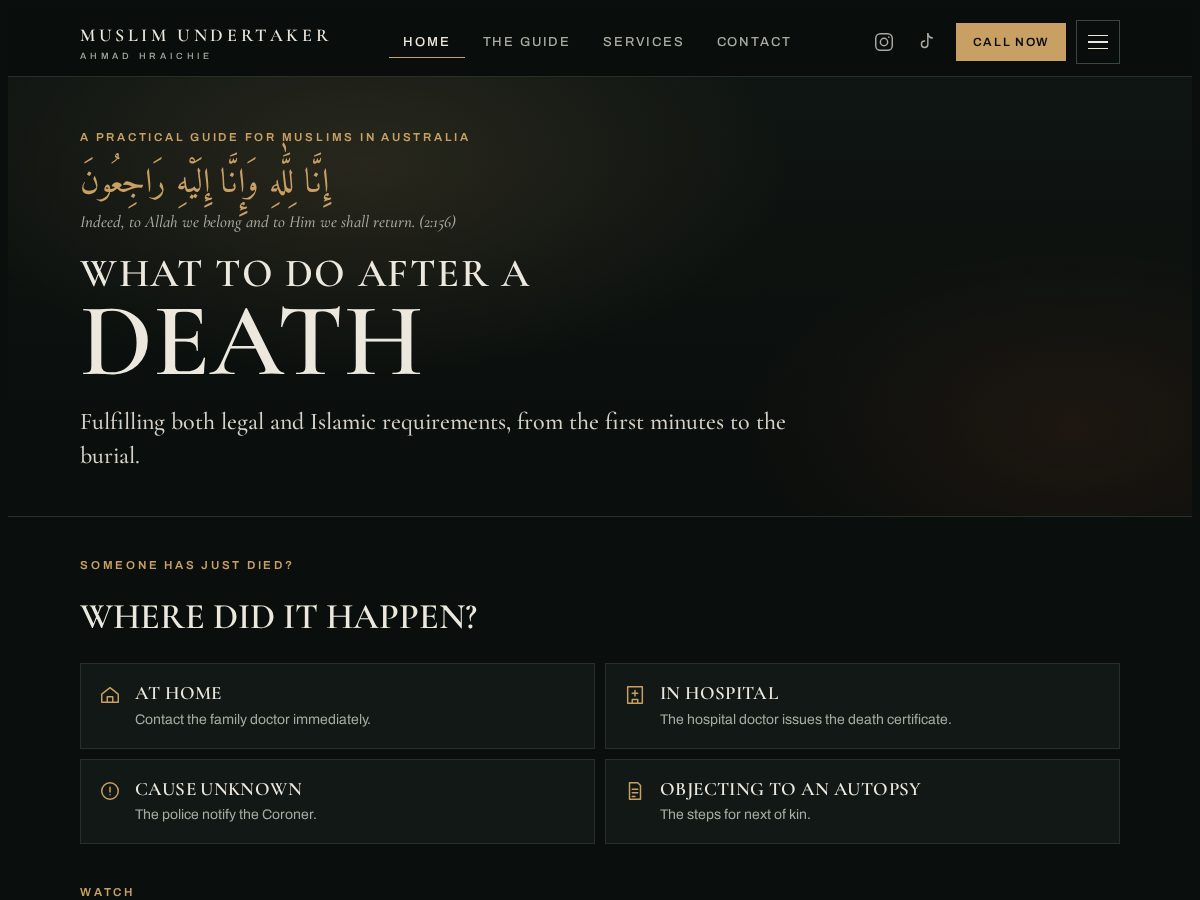Select Objecting to an Autopsy heading

coord(790,789)
